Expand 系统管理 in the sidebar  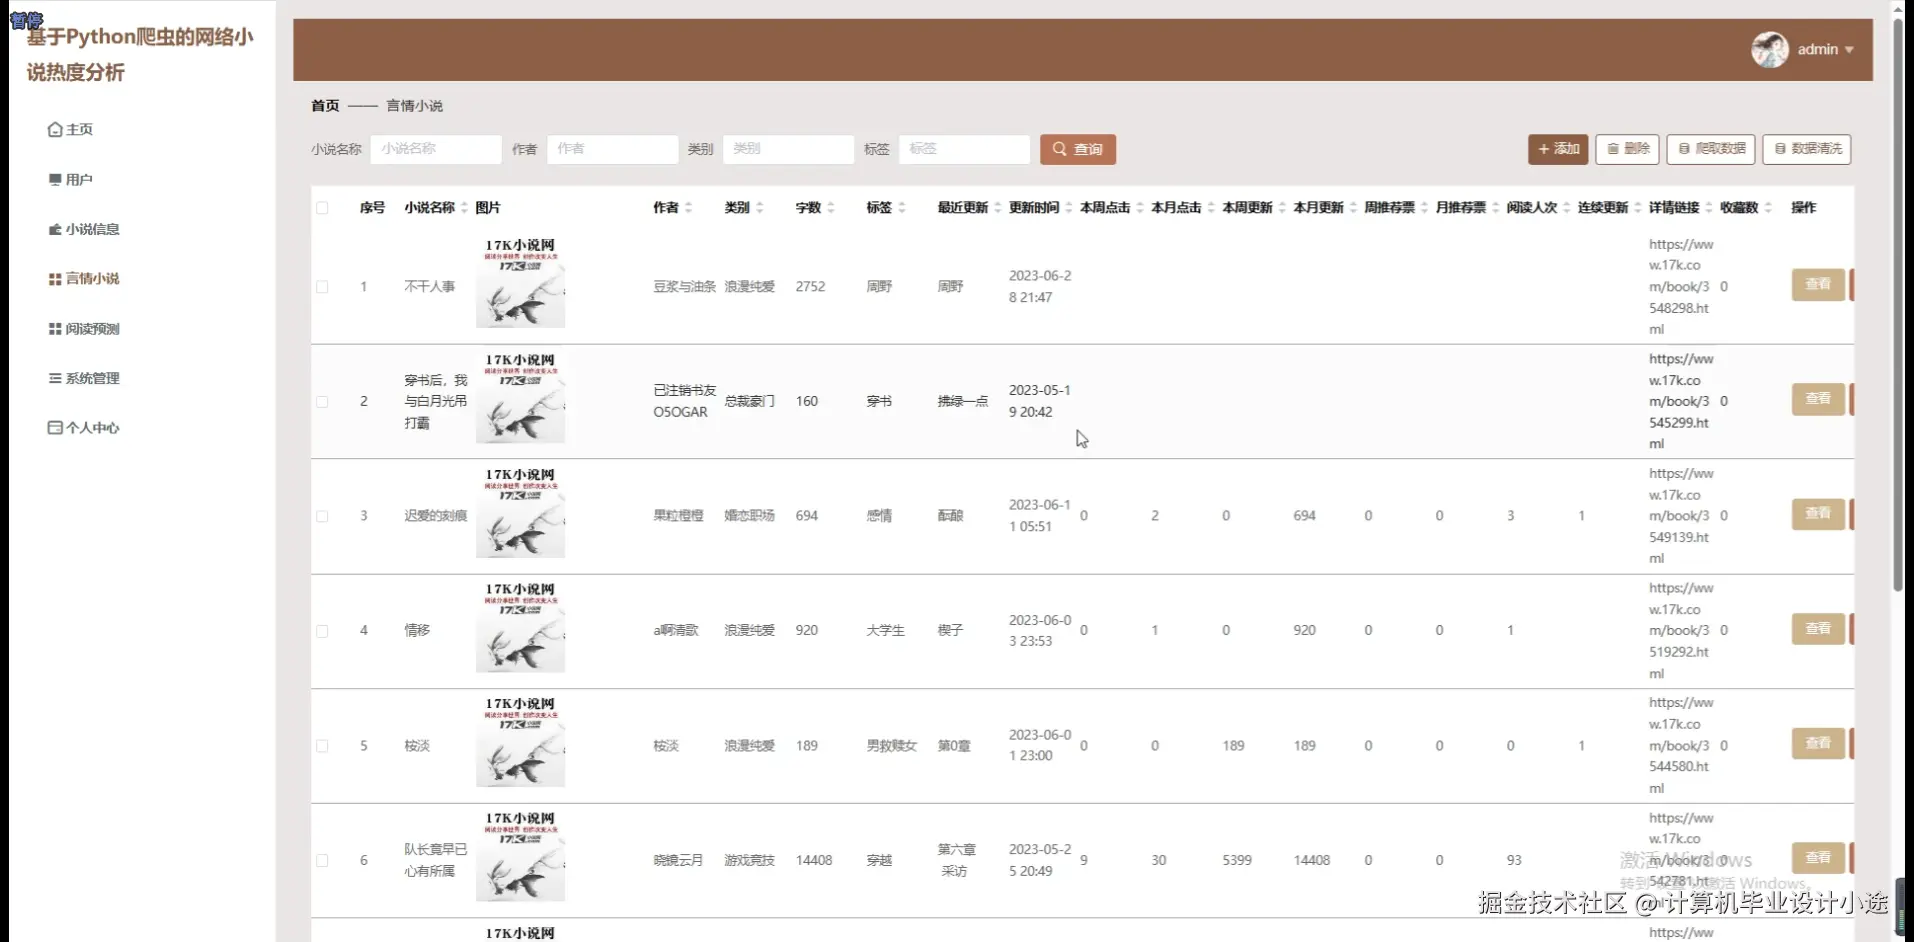84,378
